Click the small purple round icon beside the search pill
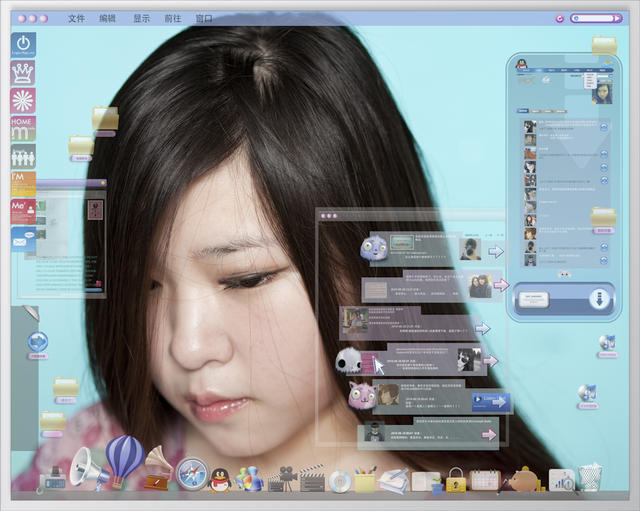640x511 pixels. [x=560, y=18]
